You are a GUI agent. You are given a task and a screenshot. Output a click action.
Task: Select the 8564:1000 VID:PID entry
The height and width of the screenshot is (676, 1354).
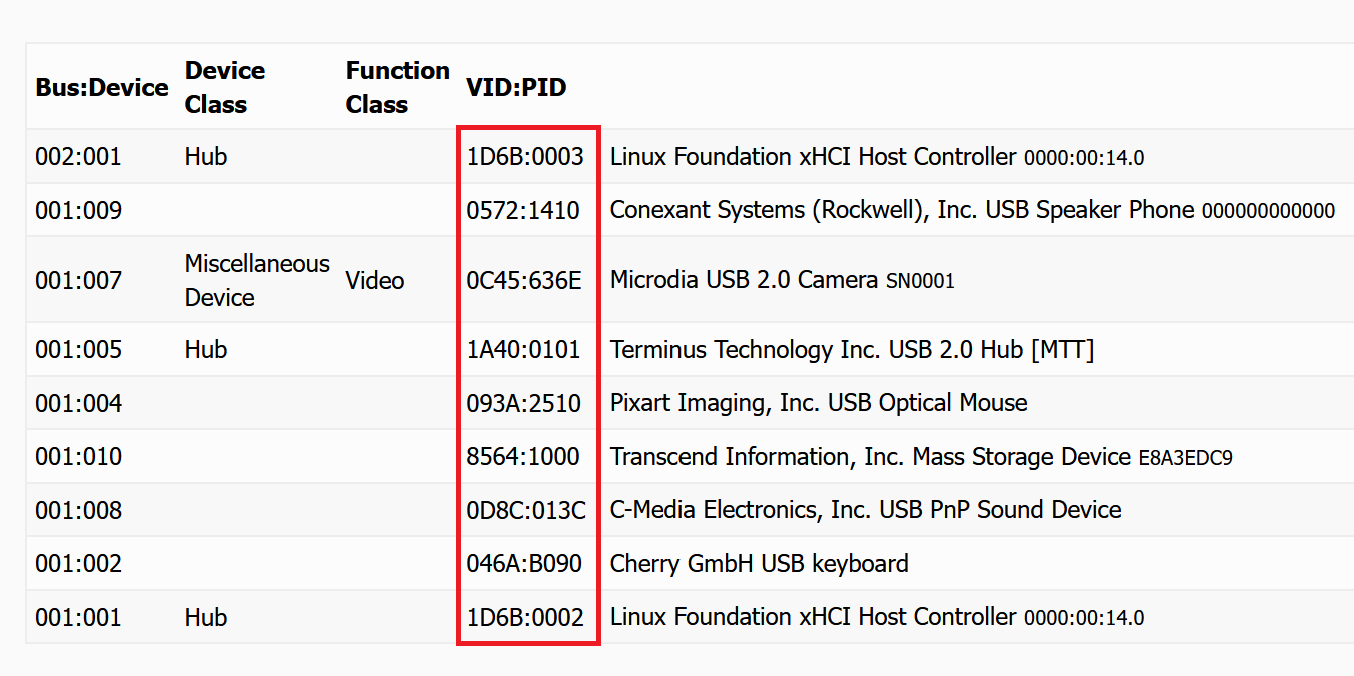pyautogui.click(x=523, y=457)
